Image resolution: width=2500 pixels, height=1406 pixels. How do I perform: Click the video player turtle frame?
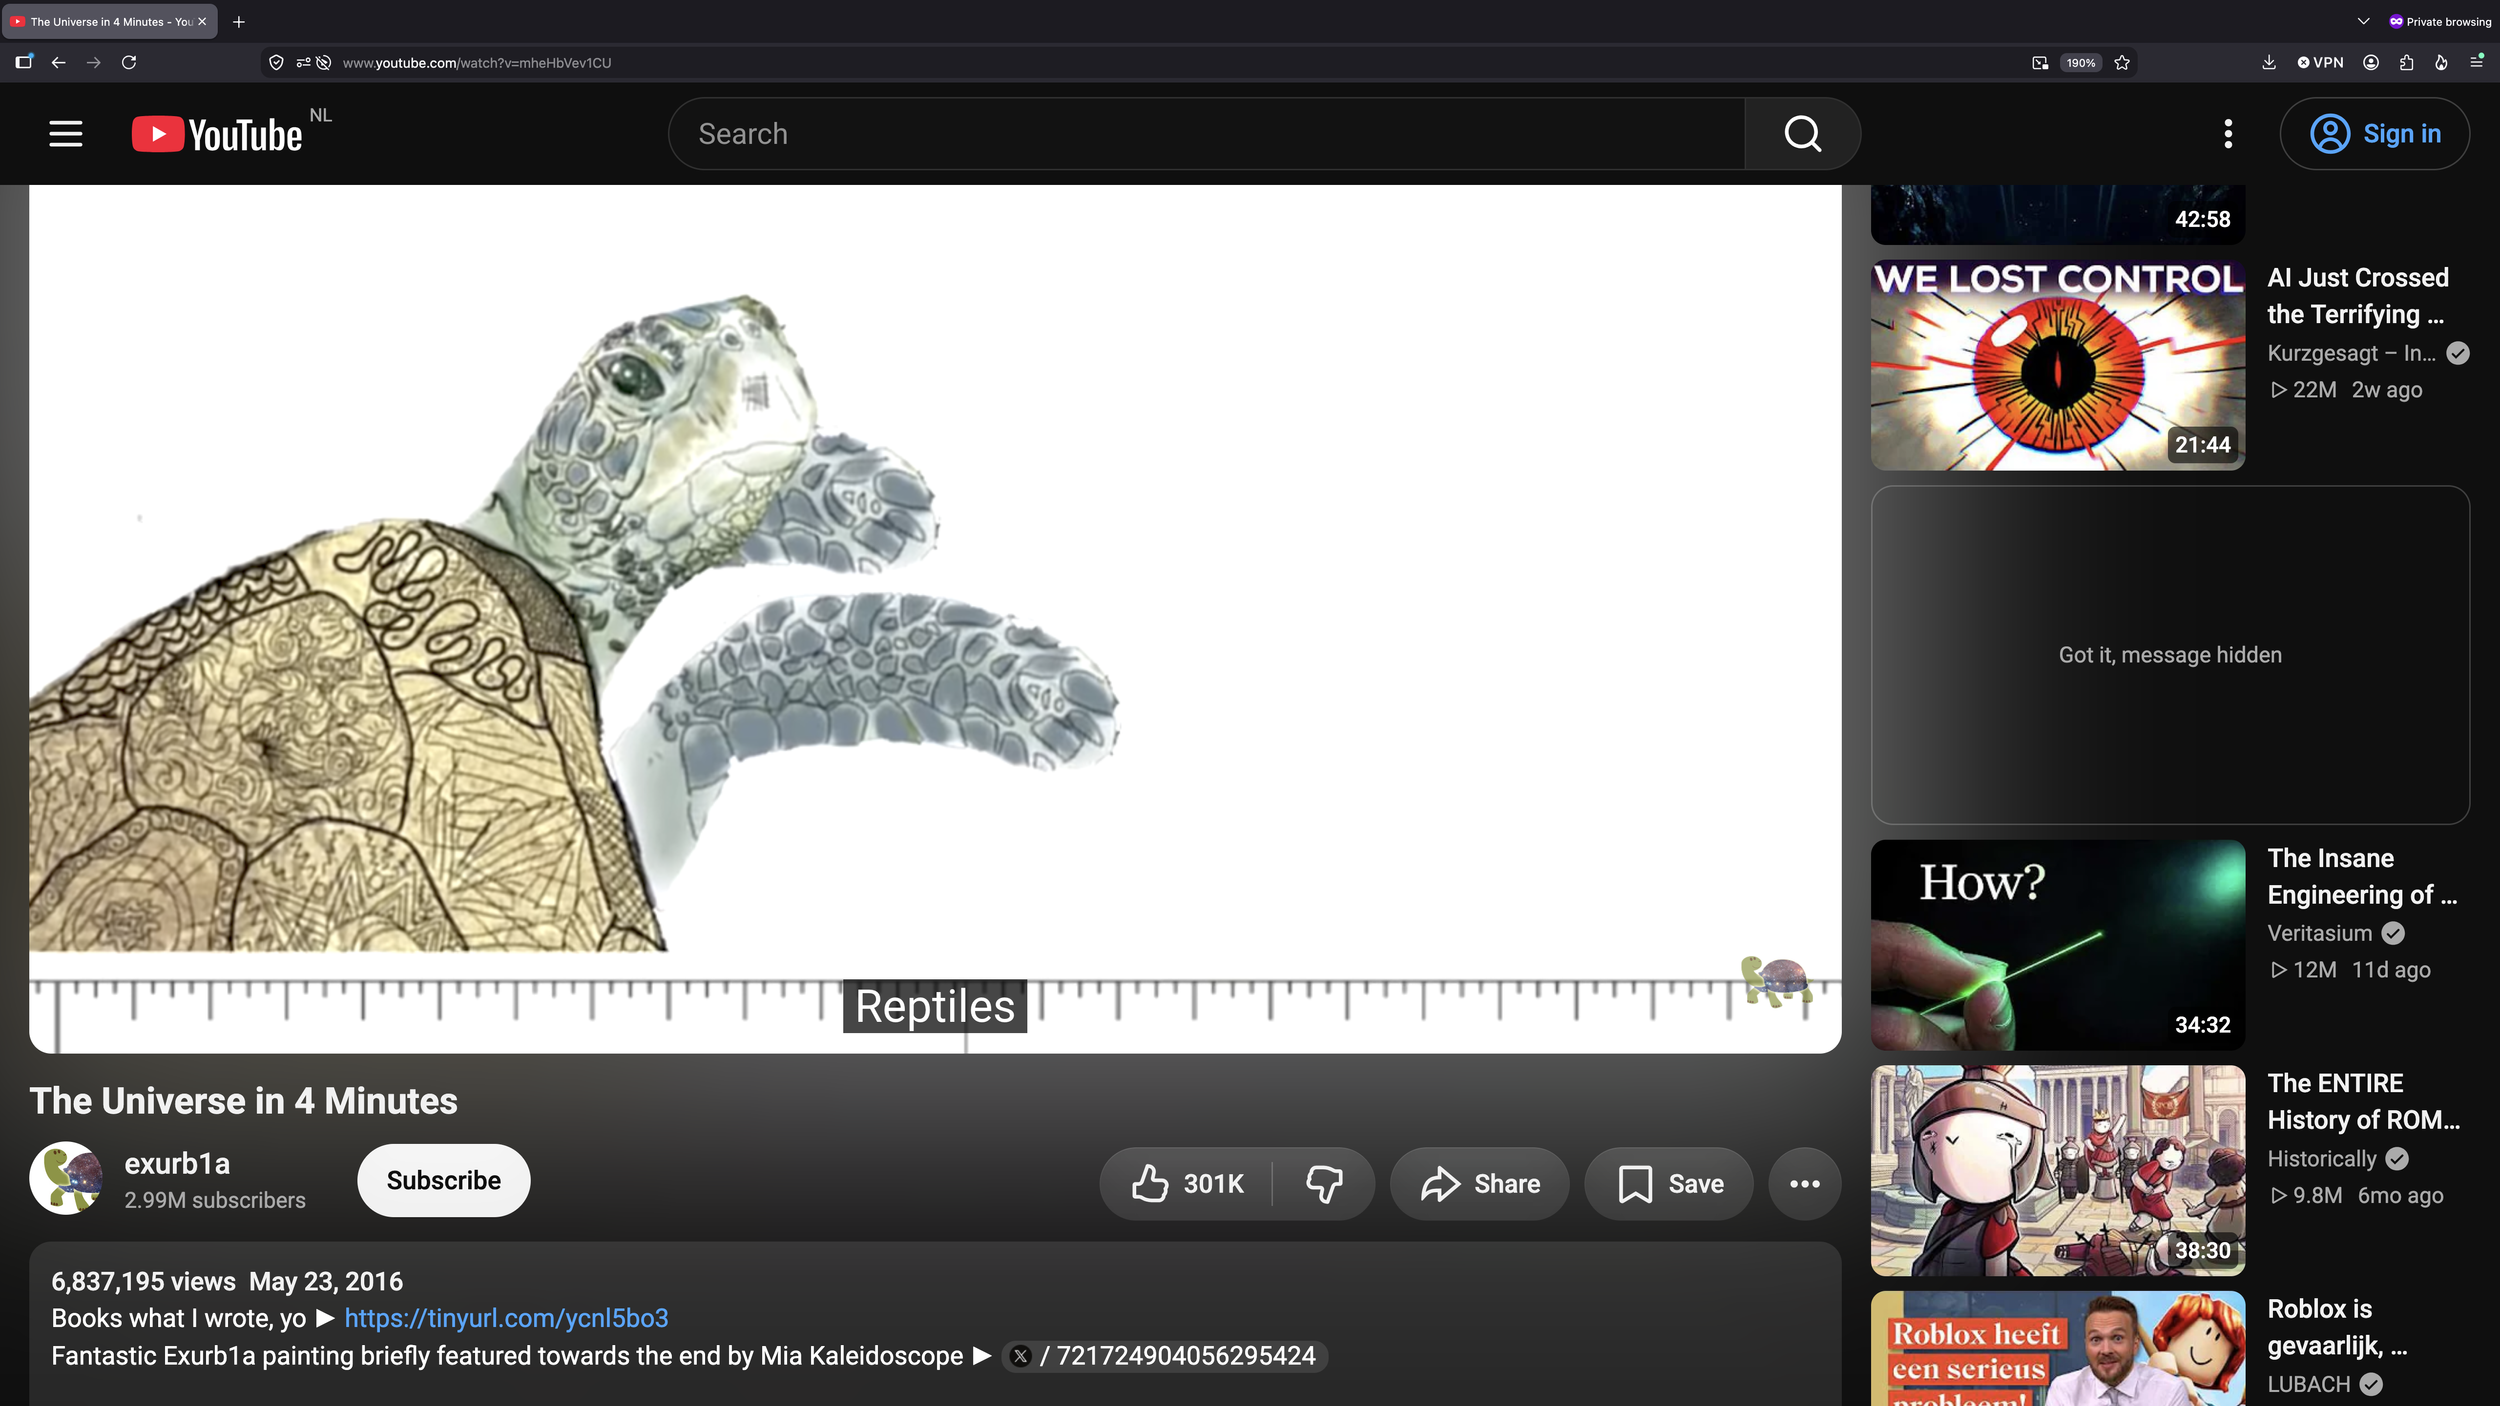click(935, 618)
